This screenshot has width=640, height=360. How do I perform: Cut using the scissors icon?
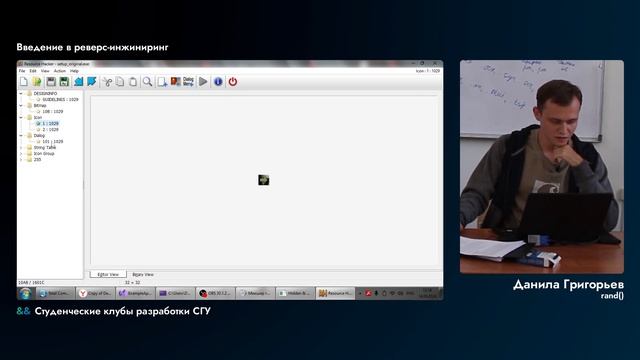pos(107,82)
